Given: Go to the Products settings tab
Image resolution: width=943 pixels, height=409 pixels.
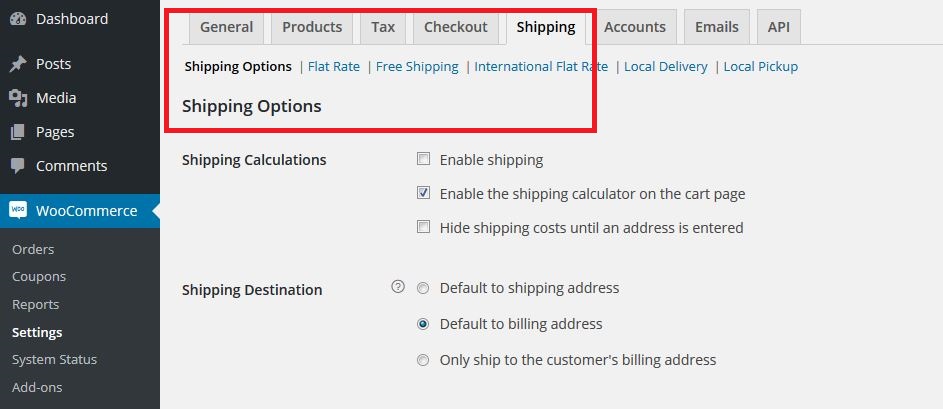Looking at the screenshot, I should click(312, 27).
